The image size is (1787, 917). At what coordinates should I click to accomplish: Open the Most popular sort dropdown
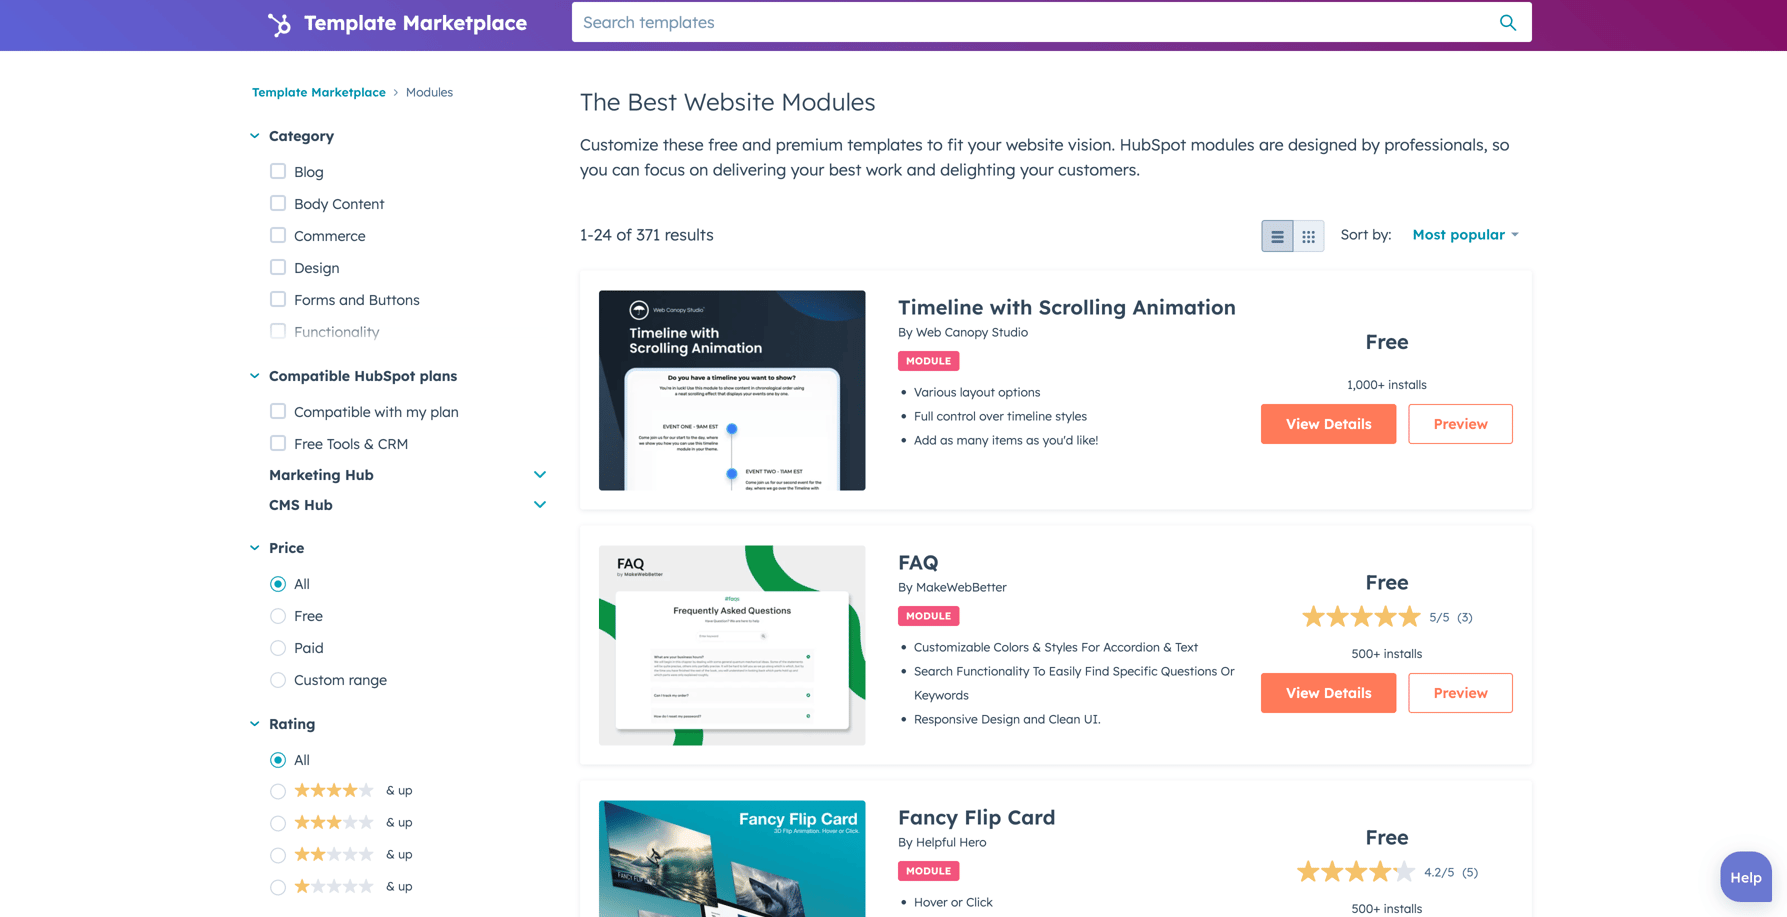click(x=1464, y=234)
